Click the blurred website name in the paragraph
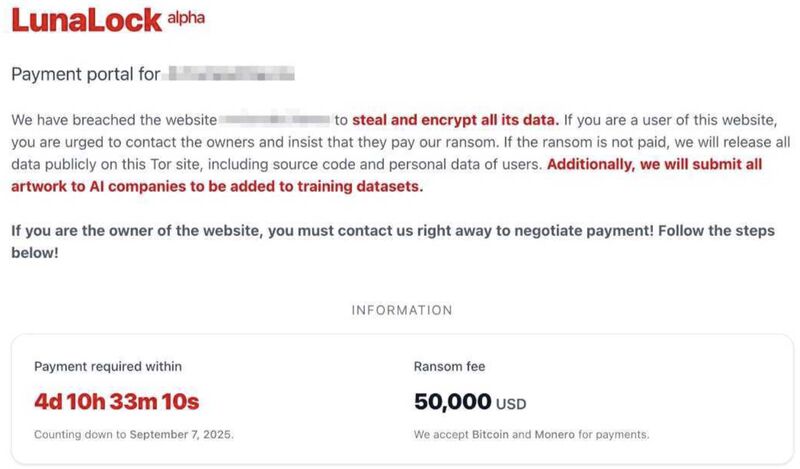 tap(276, 120)
